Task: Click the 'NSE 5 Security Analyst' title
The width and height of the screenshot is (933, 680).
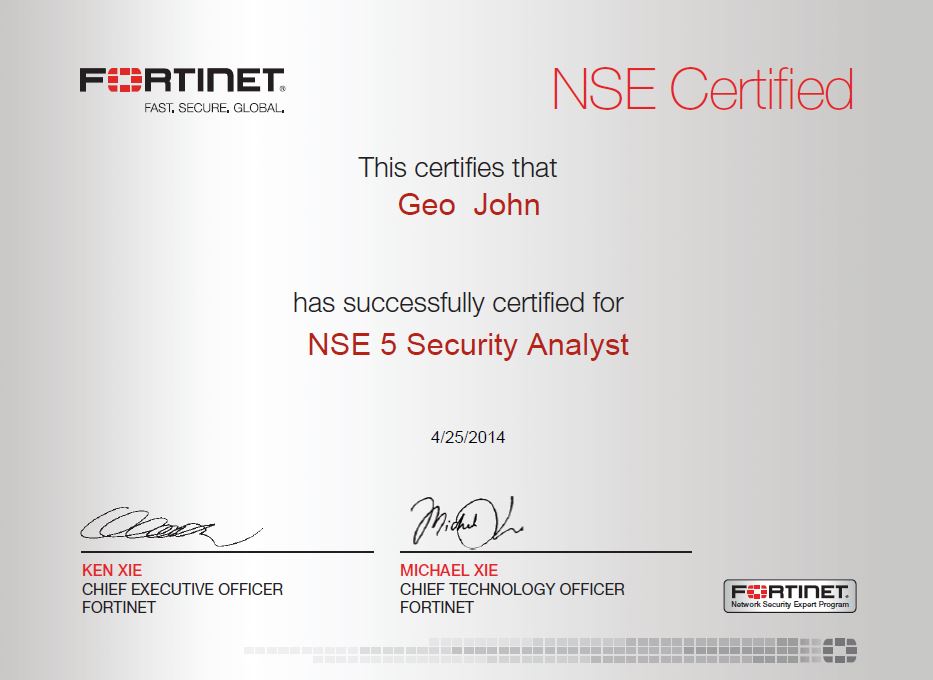Action: (x=468, y=344)
